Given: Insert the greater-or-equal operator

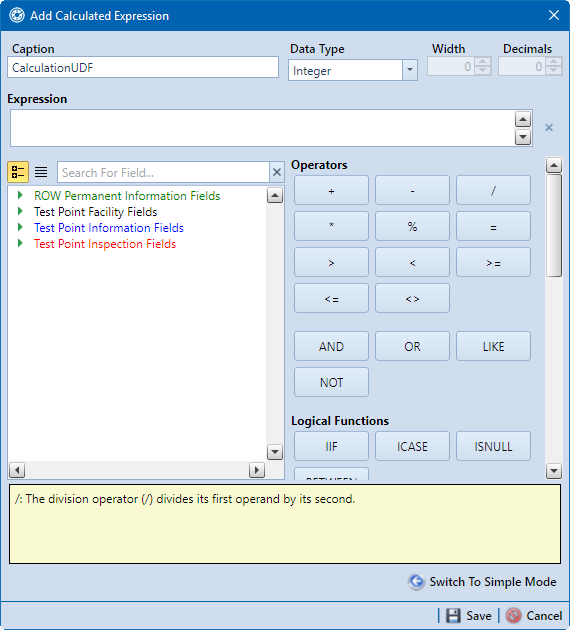Looking at the screenshot, I should tap(493, 262).
